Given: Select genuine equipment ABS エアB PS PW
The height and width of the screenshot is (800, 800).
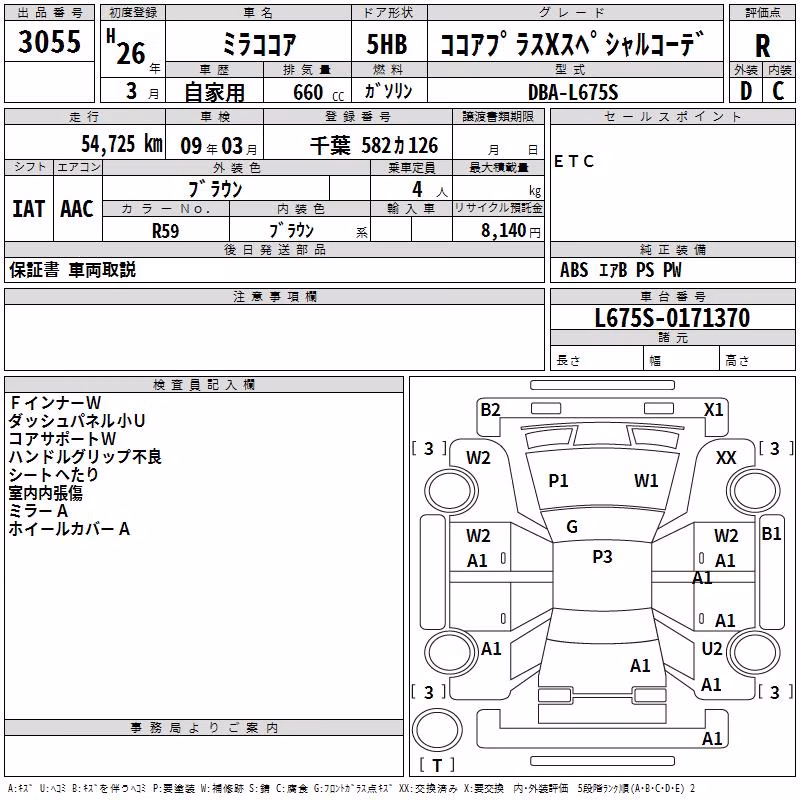Looking at the screenshot, I should [620, 270].
